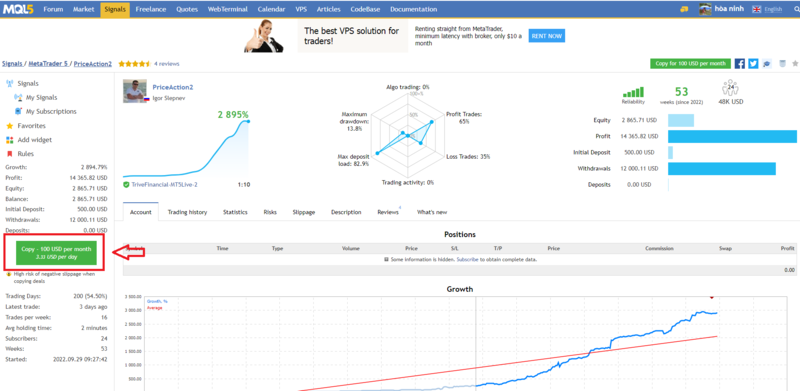Viewport: 800px width, 391px height.
Task: Click the star rating next to 4 reviews
Action: [134, 64]
